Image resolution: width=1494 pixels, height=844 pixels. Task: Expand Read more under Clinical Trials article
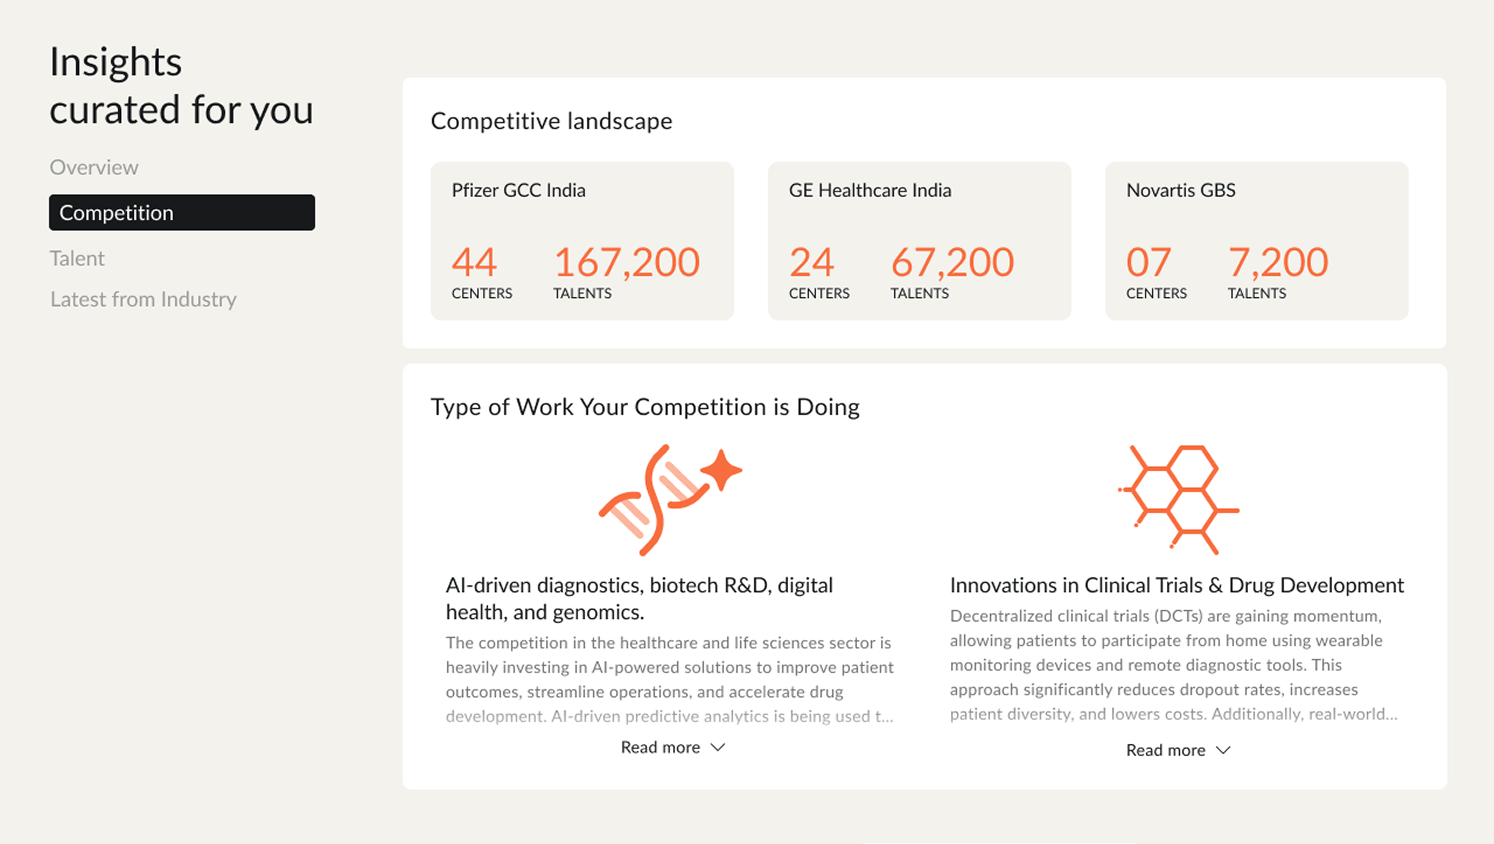(1178, 750)
